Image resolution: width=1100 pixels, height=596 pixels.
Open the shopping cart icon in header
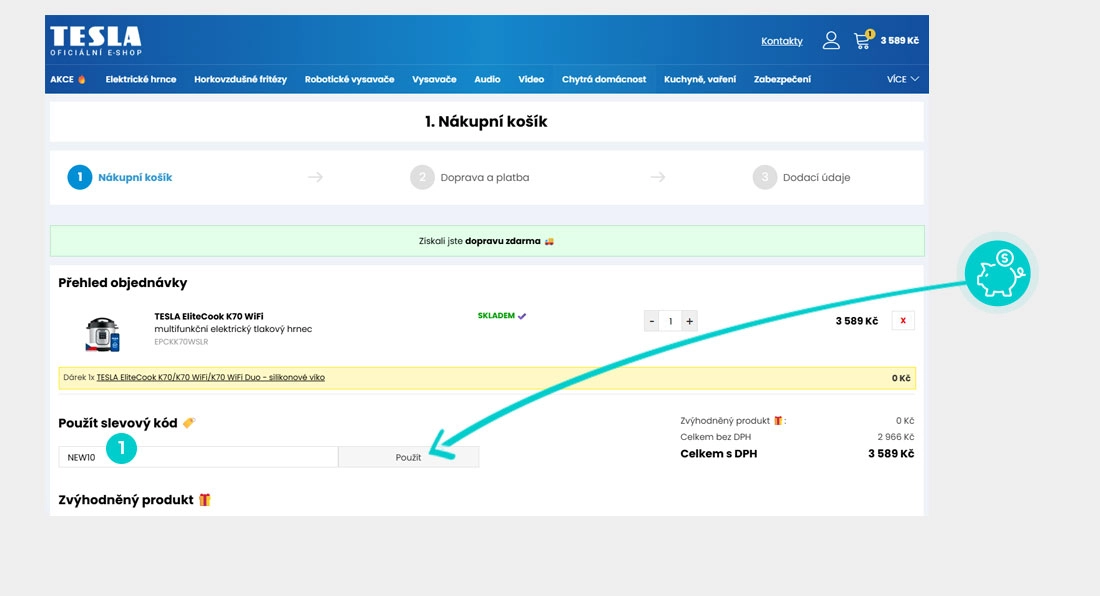click(x=864, y=40)
